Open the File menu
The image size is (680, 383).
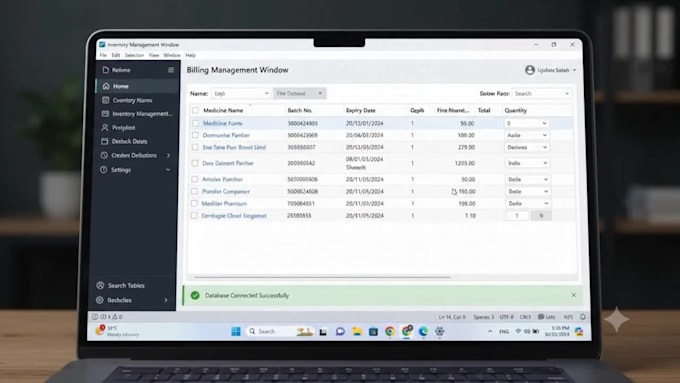click(x=103, y=55)
